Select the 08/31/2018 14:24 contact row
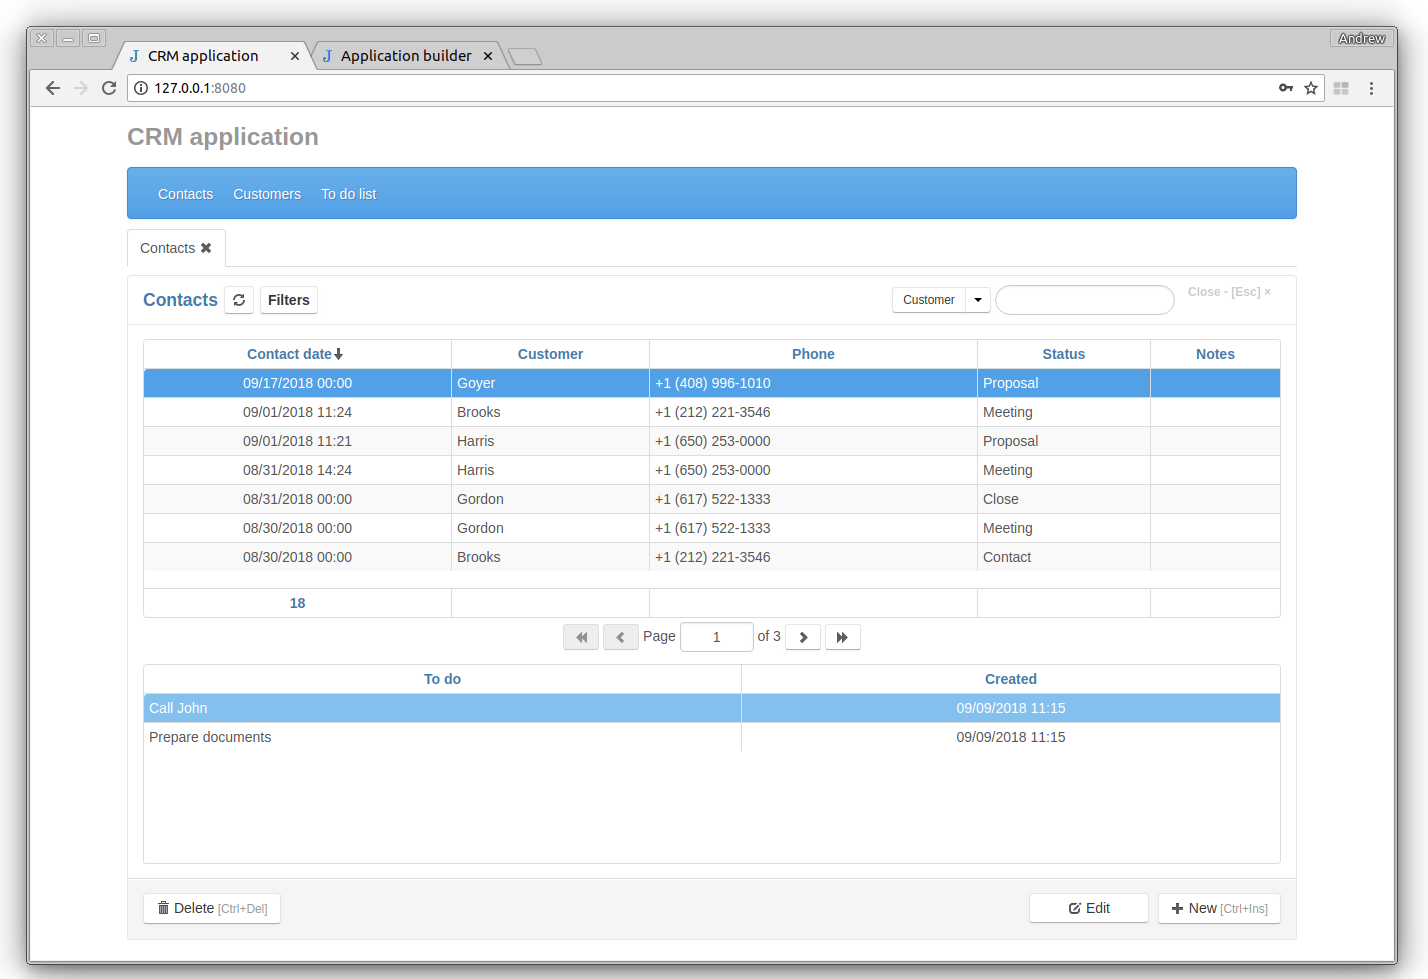 click(x=712, y=470)
